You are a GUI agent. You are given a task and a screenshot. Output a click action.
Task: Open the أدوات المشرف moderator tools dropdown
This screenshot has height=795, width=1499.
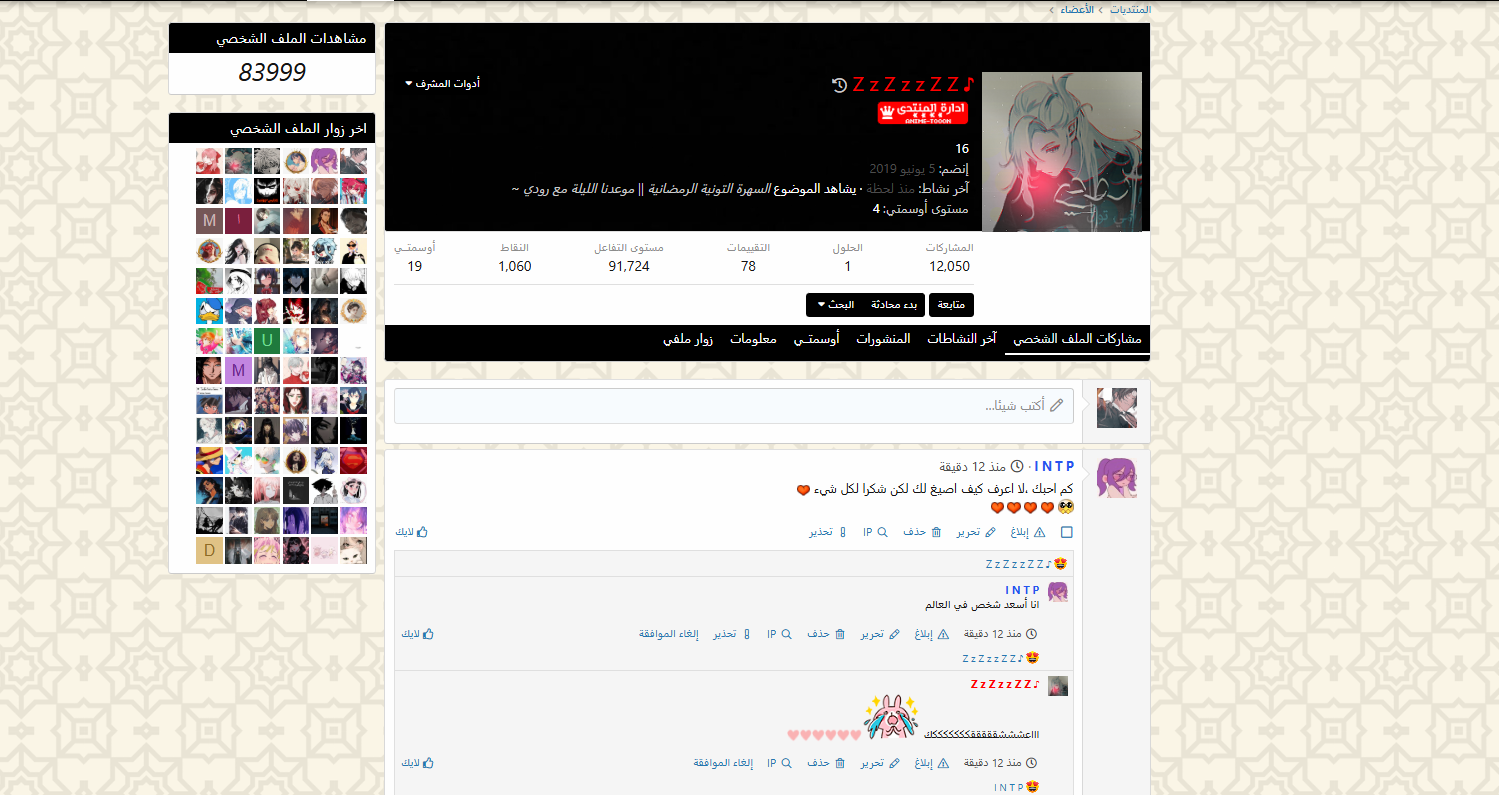(442, 83)
